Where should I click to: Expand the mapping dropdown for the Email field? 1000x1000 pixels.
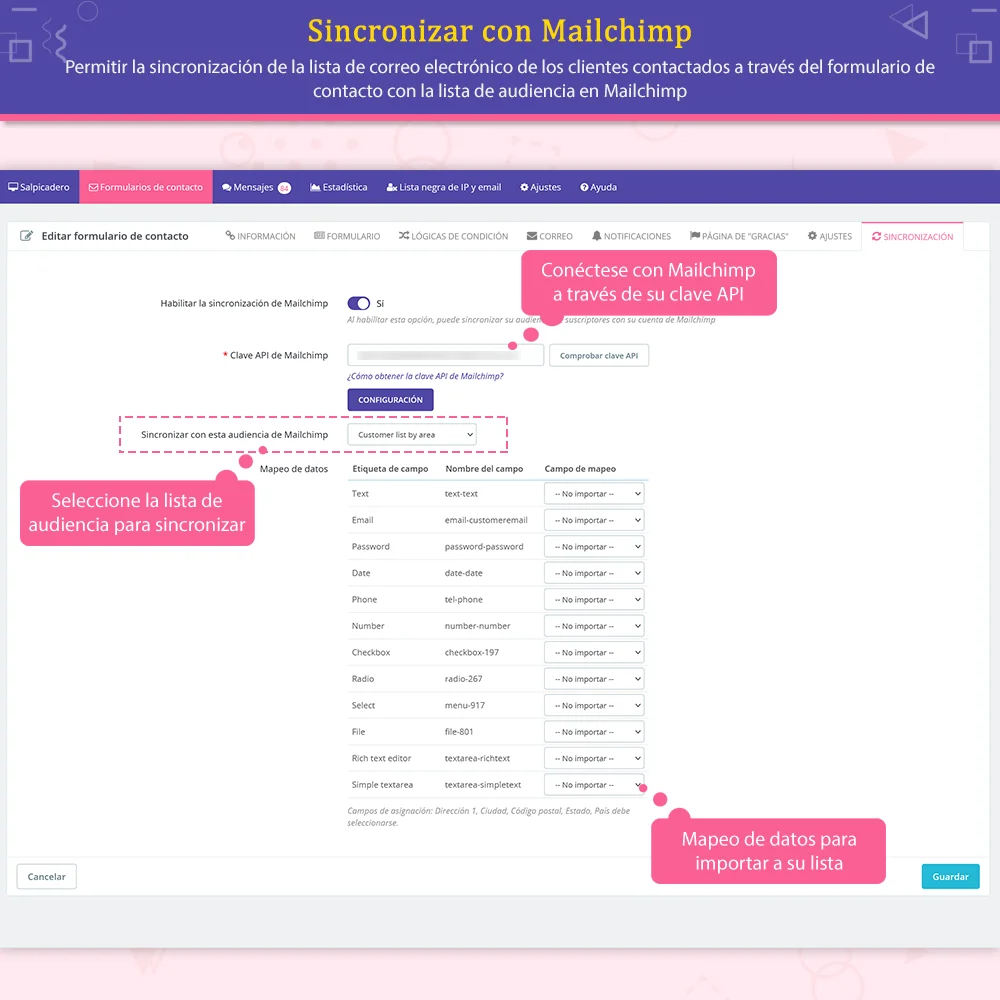(x=593, y=519)
